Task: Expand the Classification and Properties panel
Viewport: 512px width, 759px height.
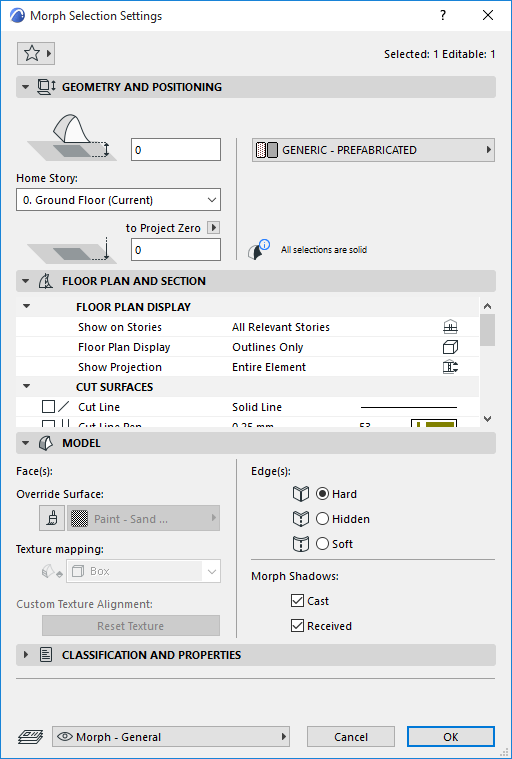Action: (x=26, y=655)
